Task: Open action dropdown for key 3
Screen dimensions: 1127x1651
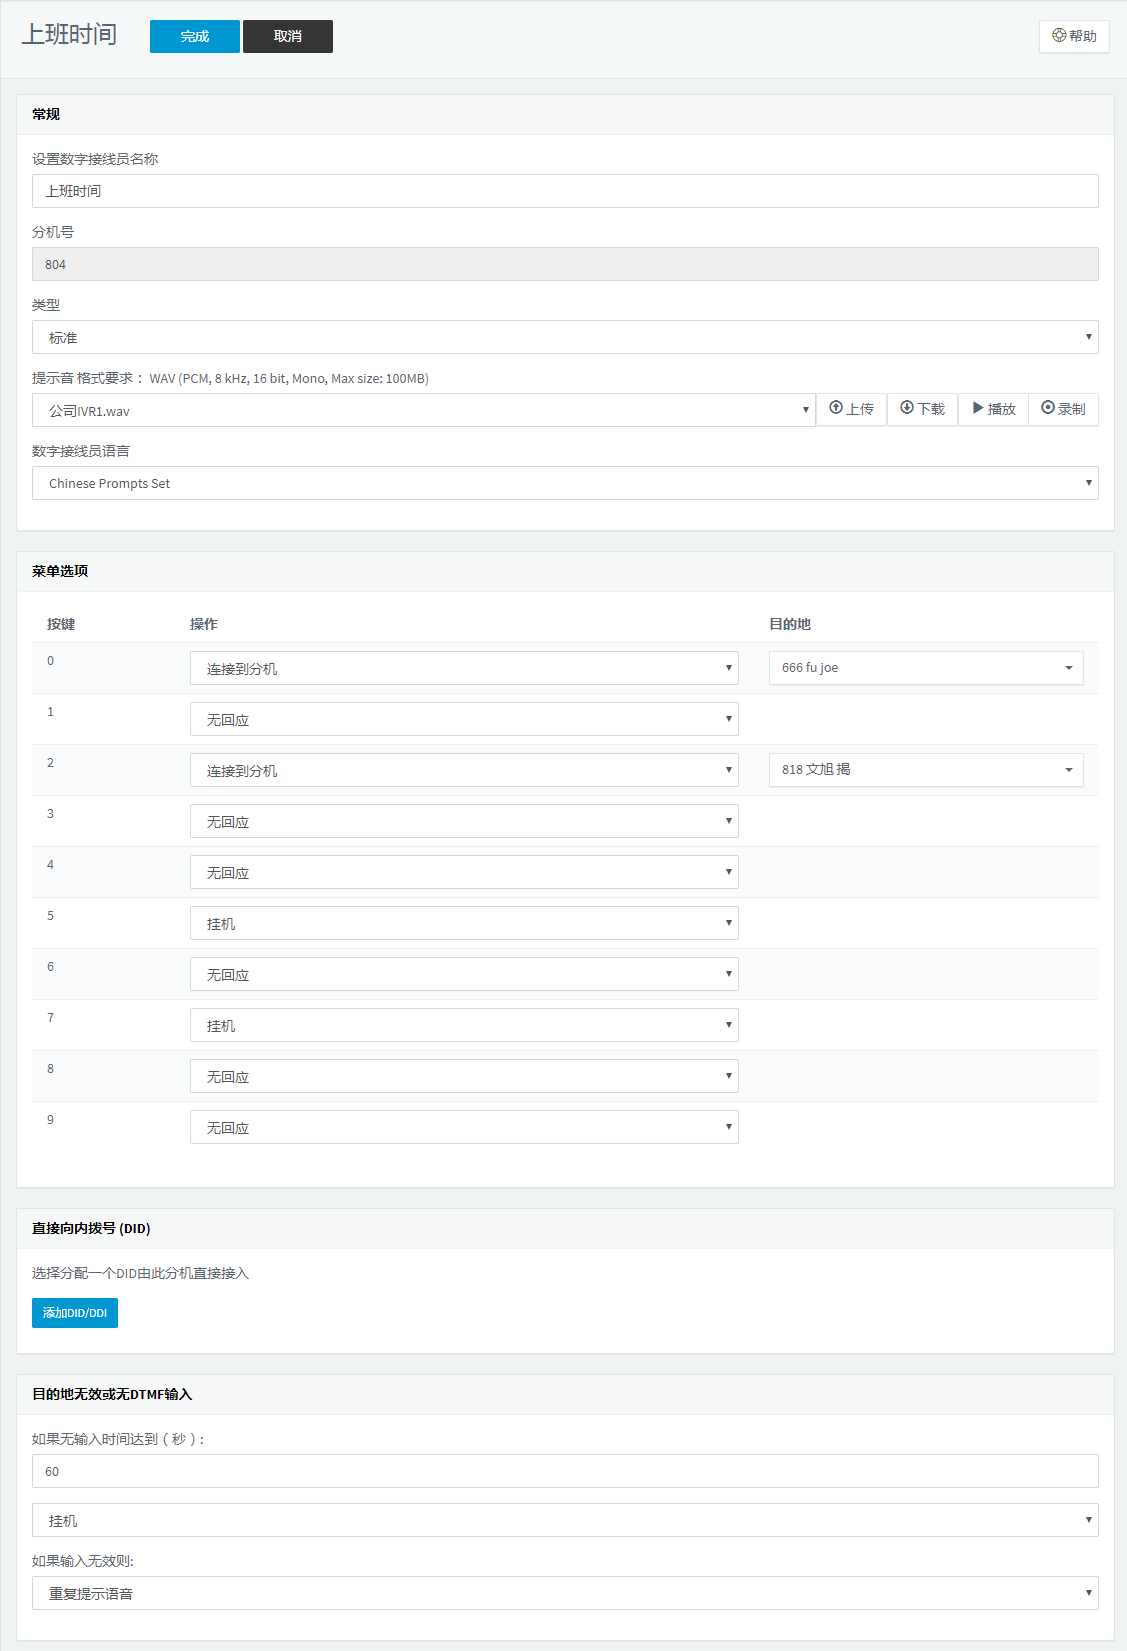Action: click(x=464, y=821)
